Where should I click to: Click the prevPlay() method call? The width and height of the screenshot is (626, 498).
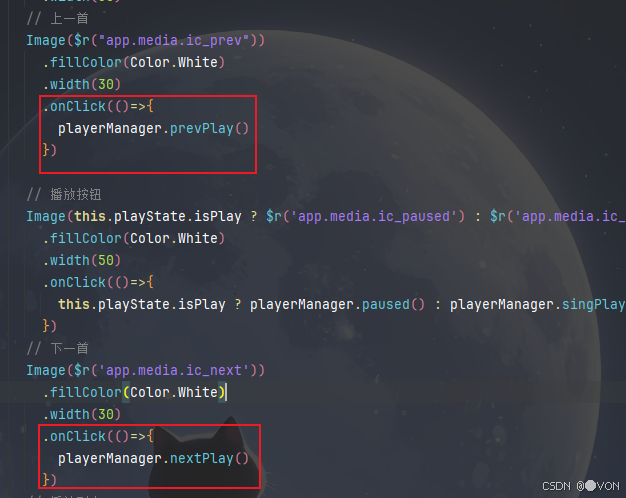pos(209,129)
